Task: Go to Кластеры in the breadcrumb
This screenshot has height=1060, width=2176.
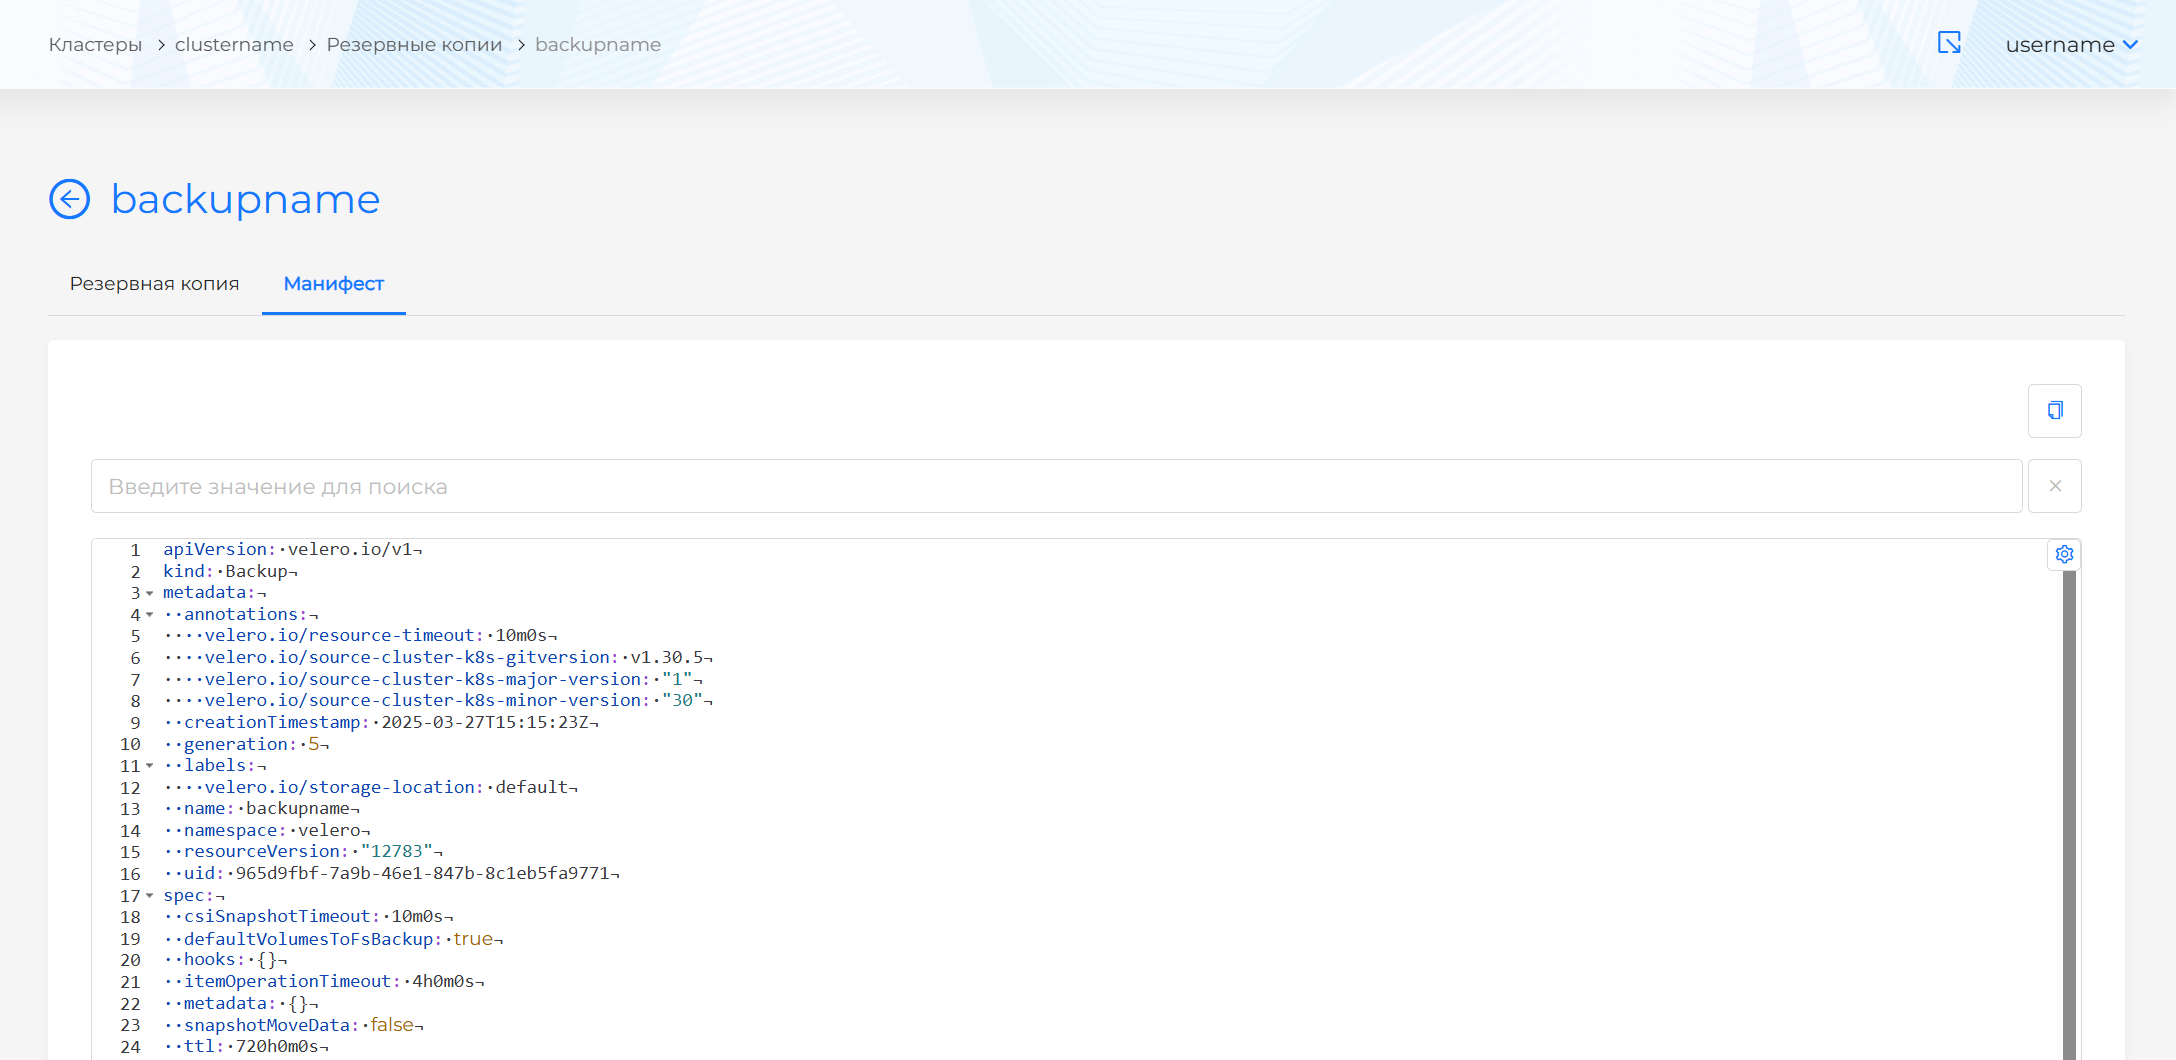Action: (95, 45)
